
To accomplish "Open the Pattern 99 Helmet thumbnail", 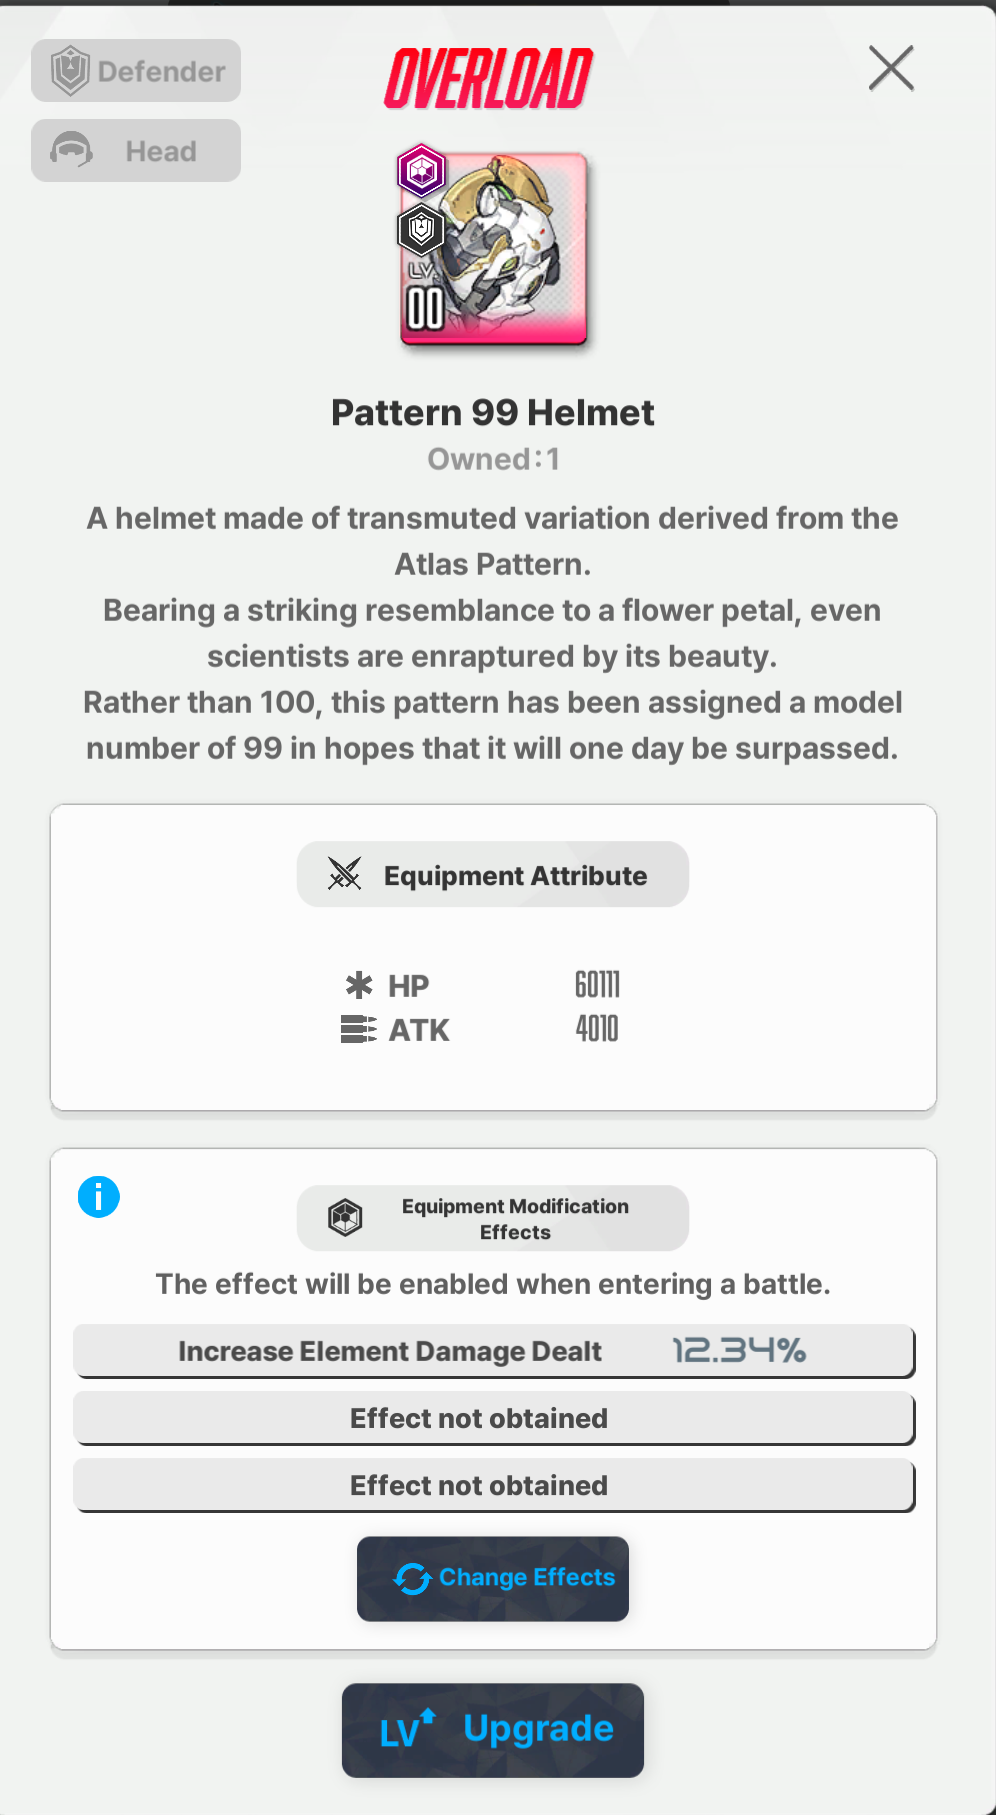I will (493, 248).
